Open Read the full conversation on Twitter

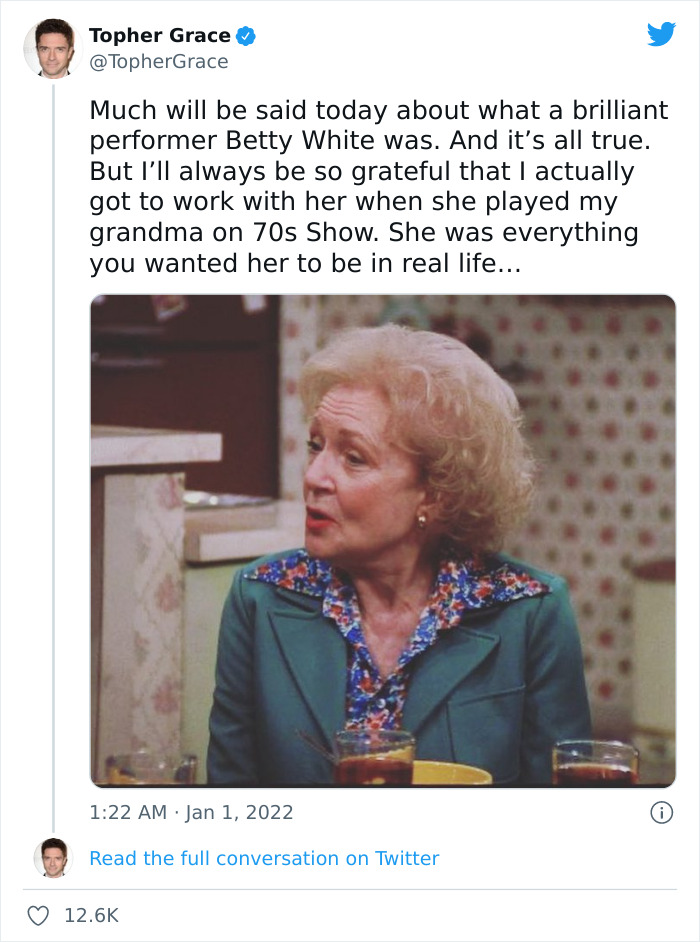265,858
